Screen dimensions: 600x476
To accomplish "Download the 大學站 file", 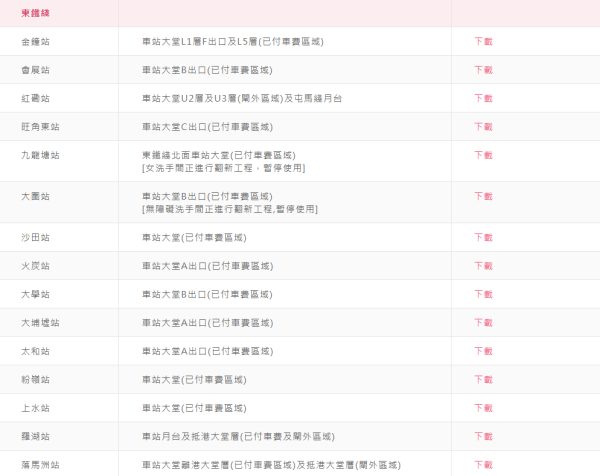I will 483,295.
